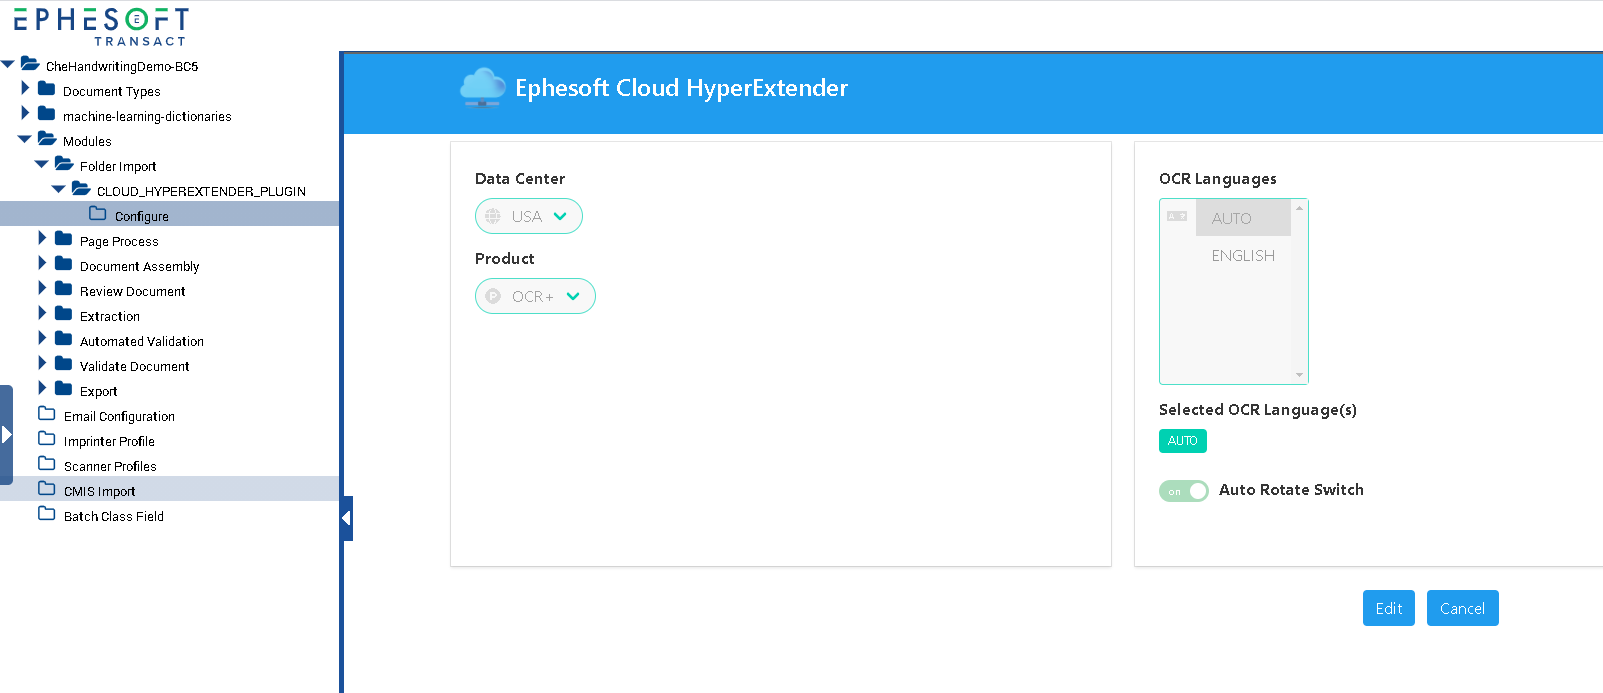The image size is (1603, 693).
Task: Click the Configure folder icon
Action: coord(98,214)
